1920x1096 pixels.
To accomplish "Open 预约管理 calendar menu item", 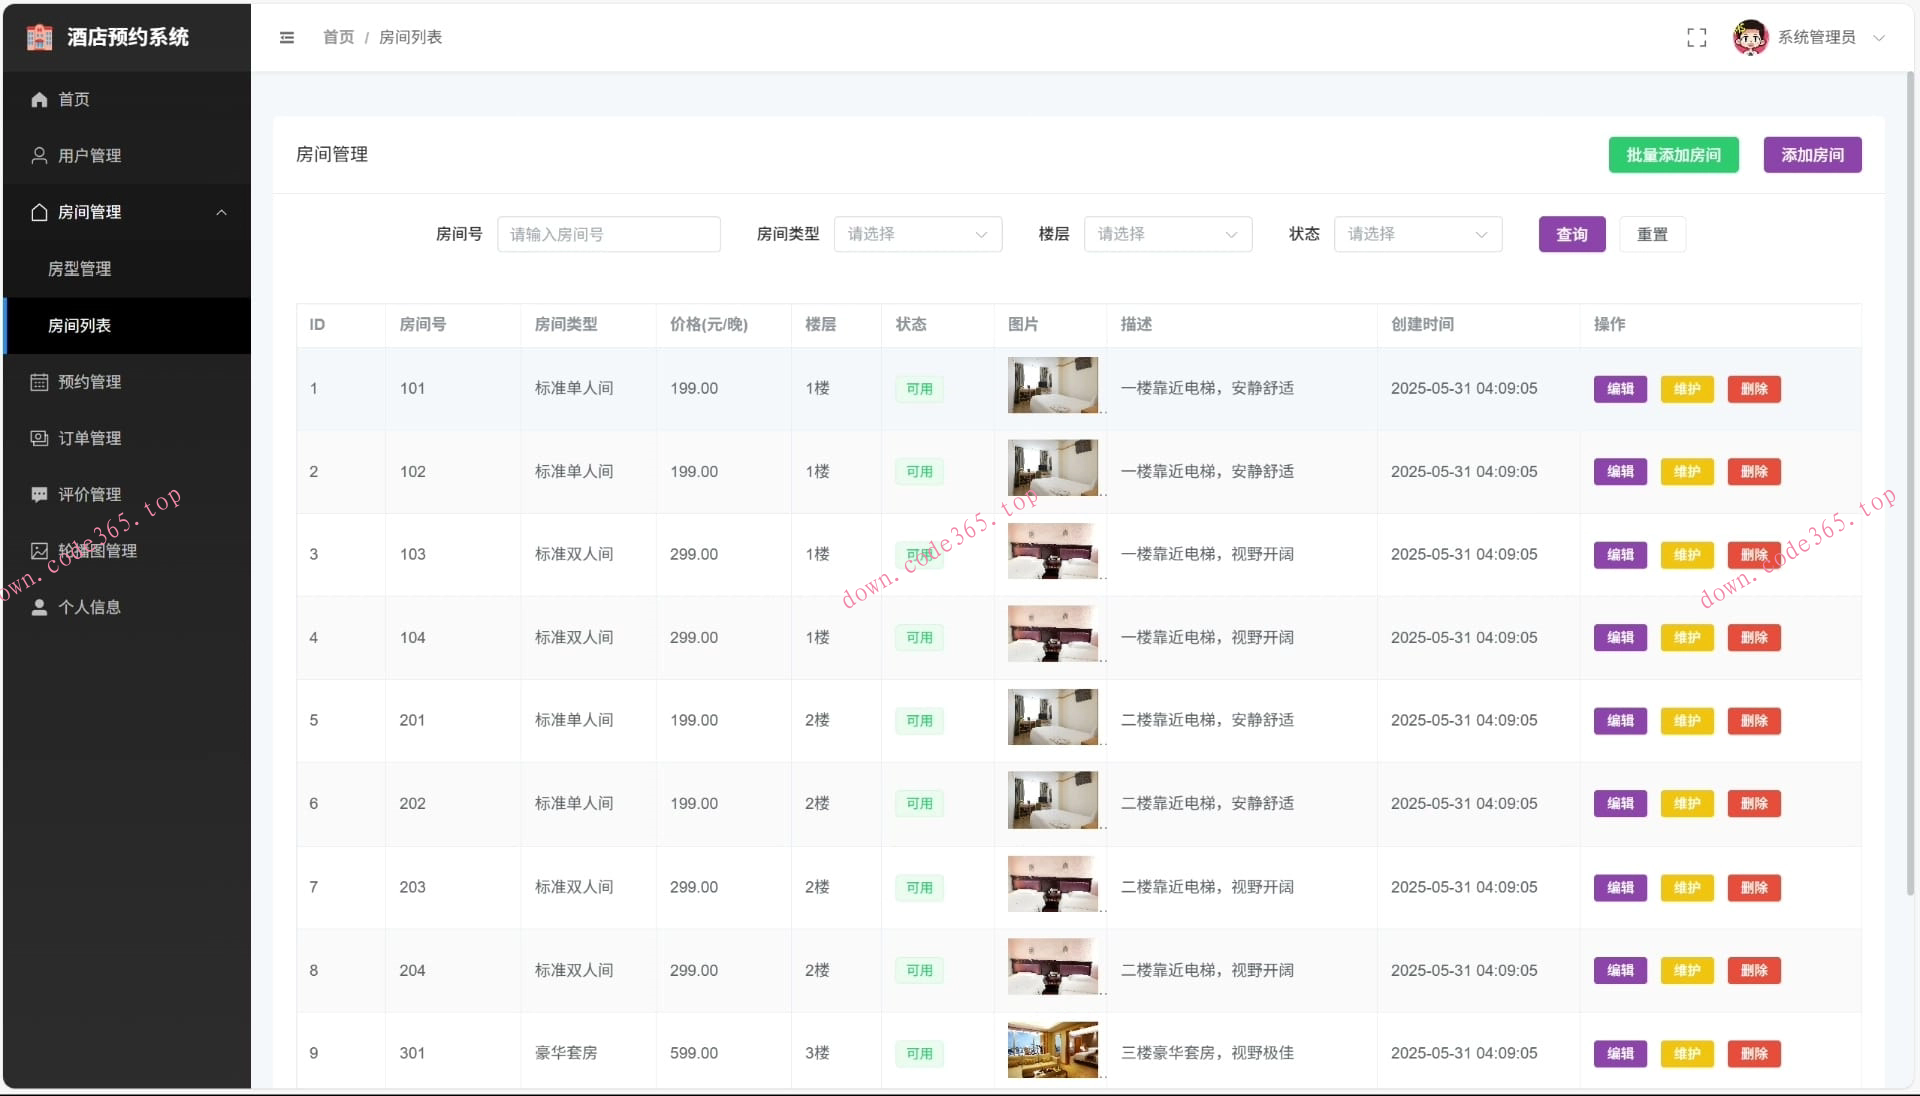I will (x=89, y=381).
